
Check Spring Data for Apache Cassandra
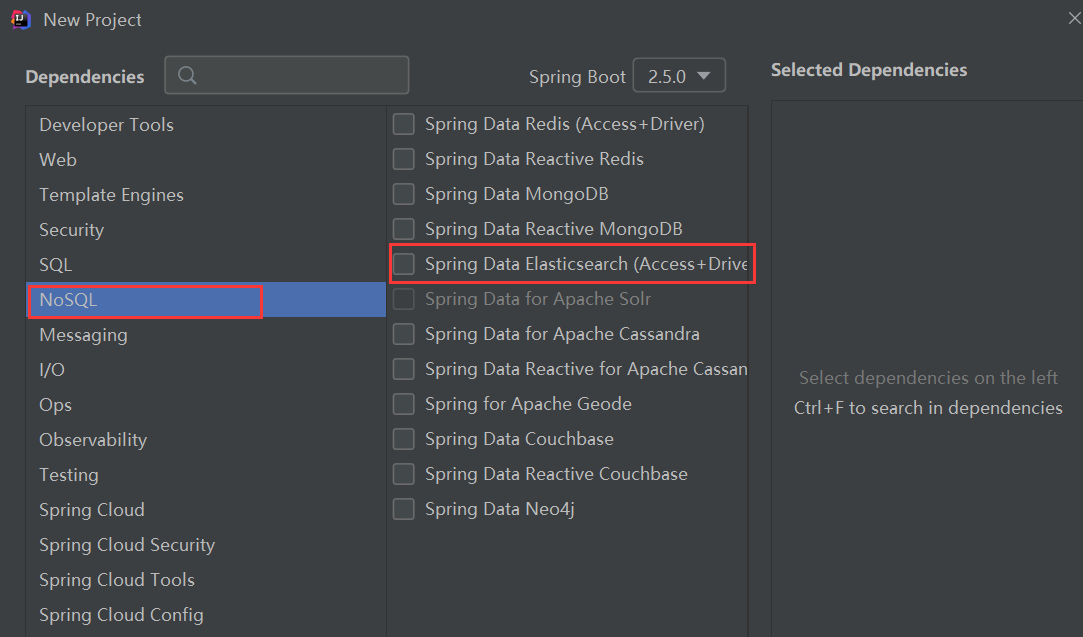[403, 334]
